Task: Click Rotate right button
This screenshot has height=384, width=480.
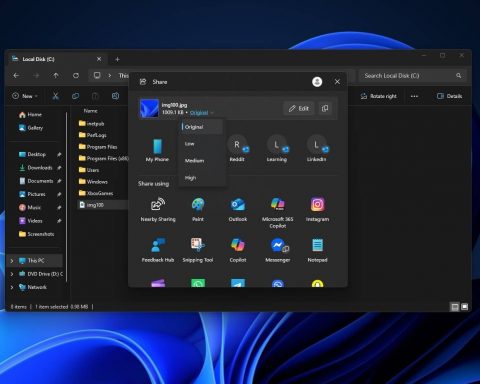Action: click(379, 96)
